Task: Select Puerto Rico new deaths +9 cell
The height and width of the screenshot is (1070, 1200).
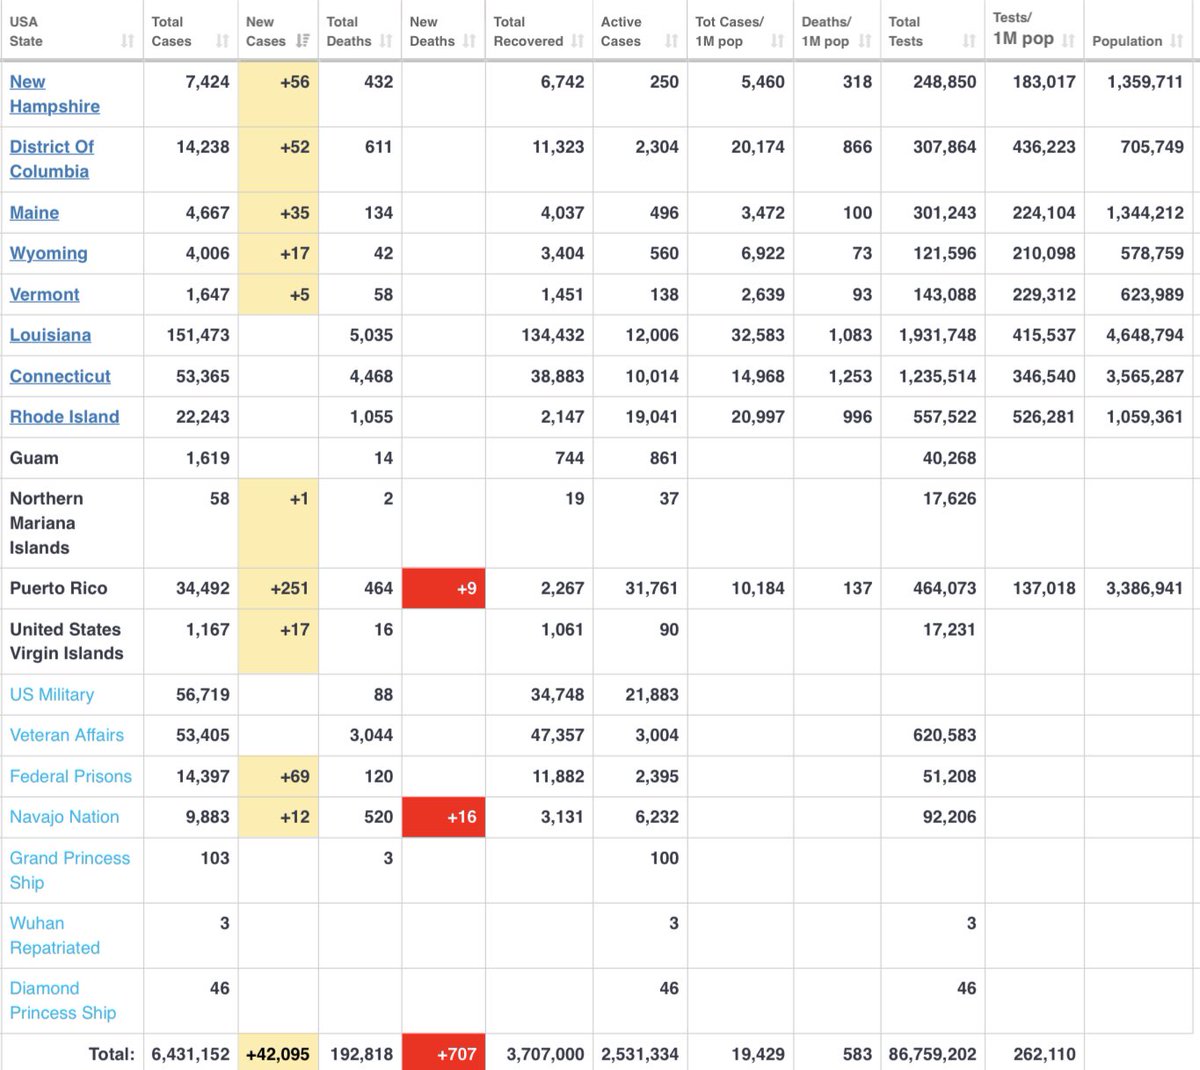Action: pyautogui.click(x=443, y=588)
